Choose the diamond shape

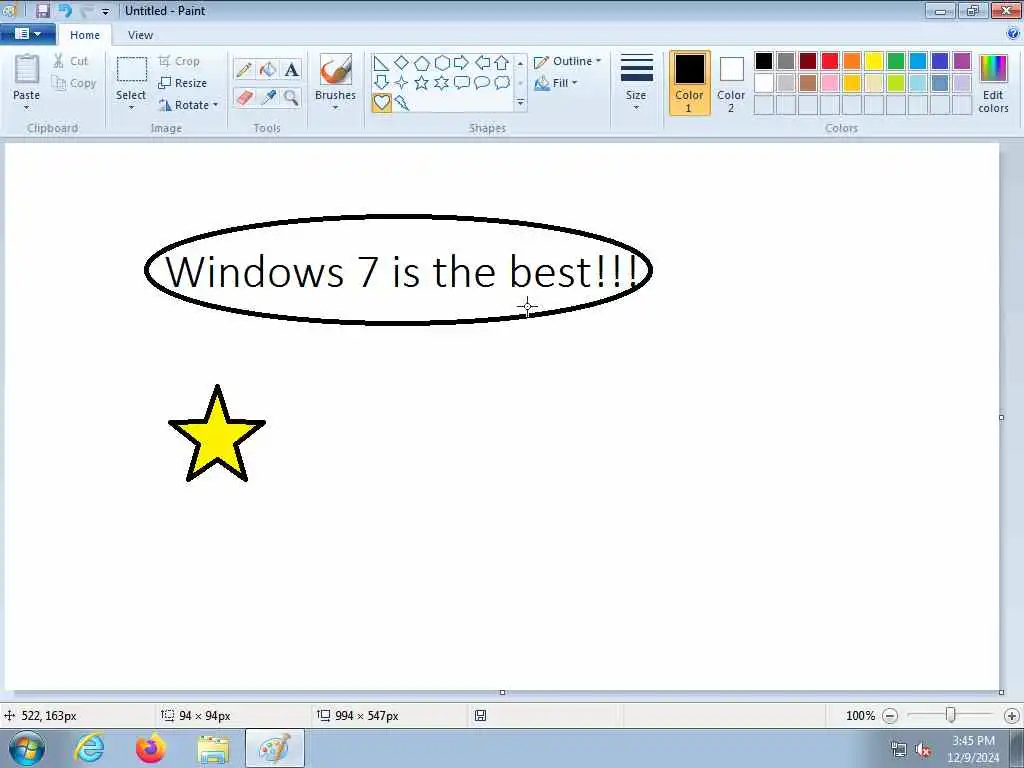point(402,63)
